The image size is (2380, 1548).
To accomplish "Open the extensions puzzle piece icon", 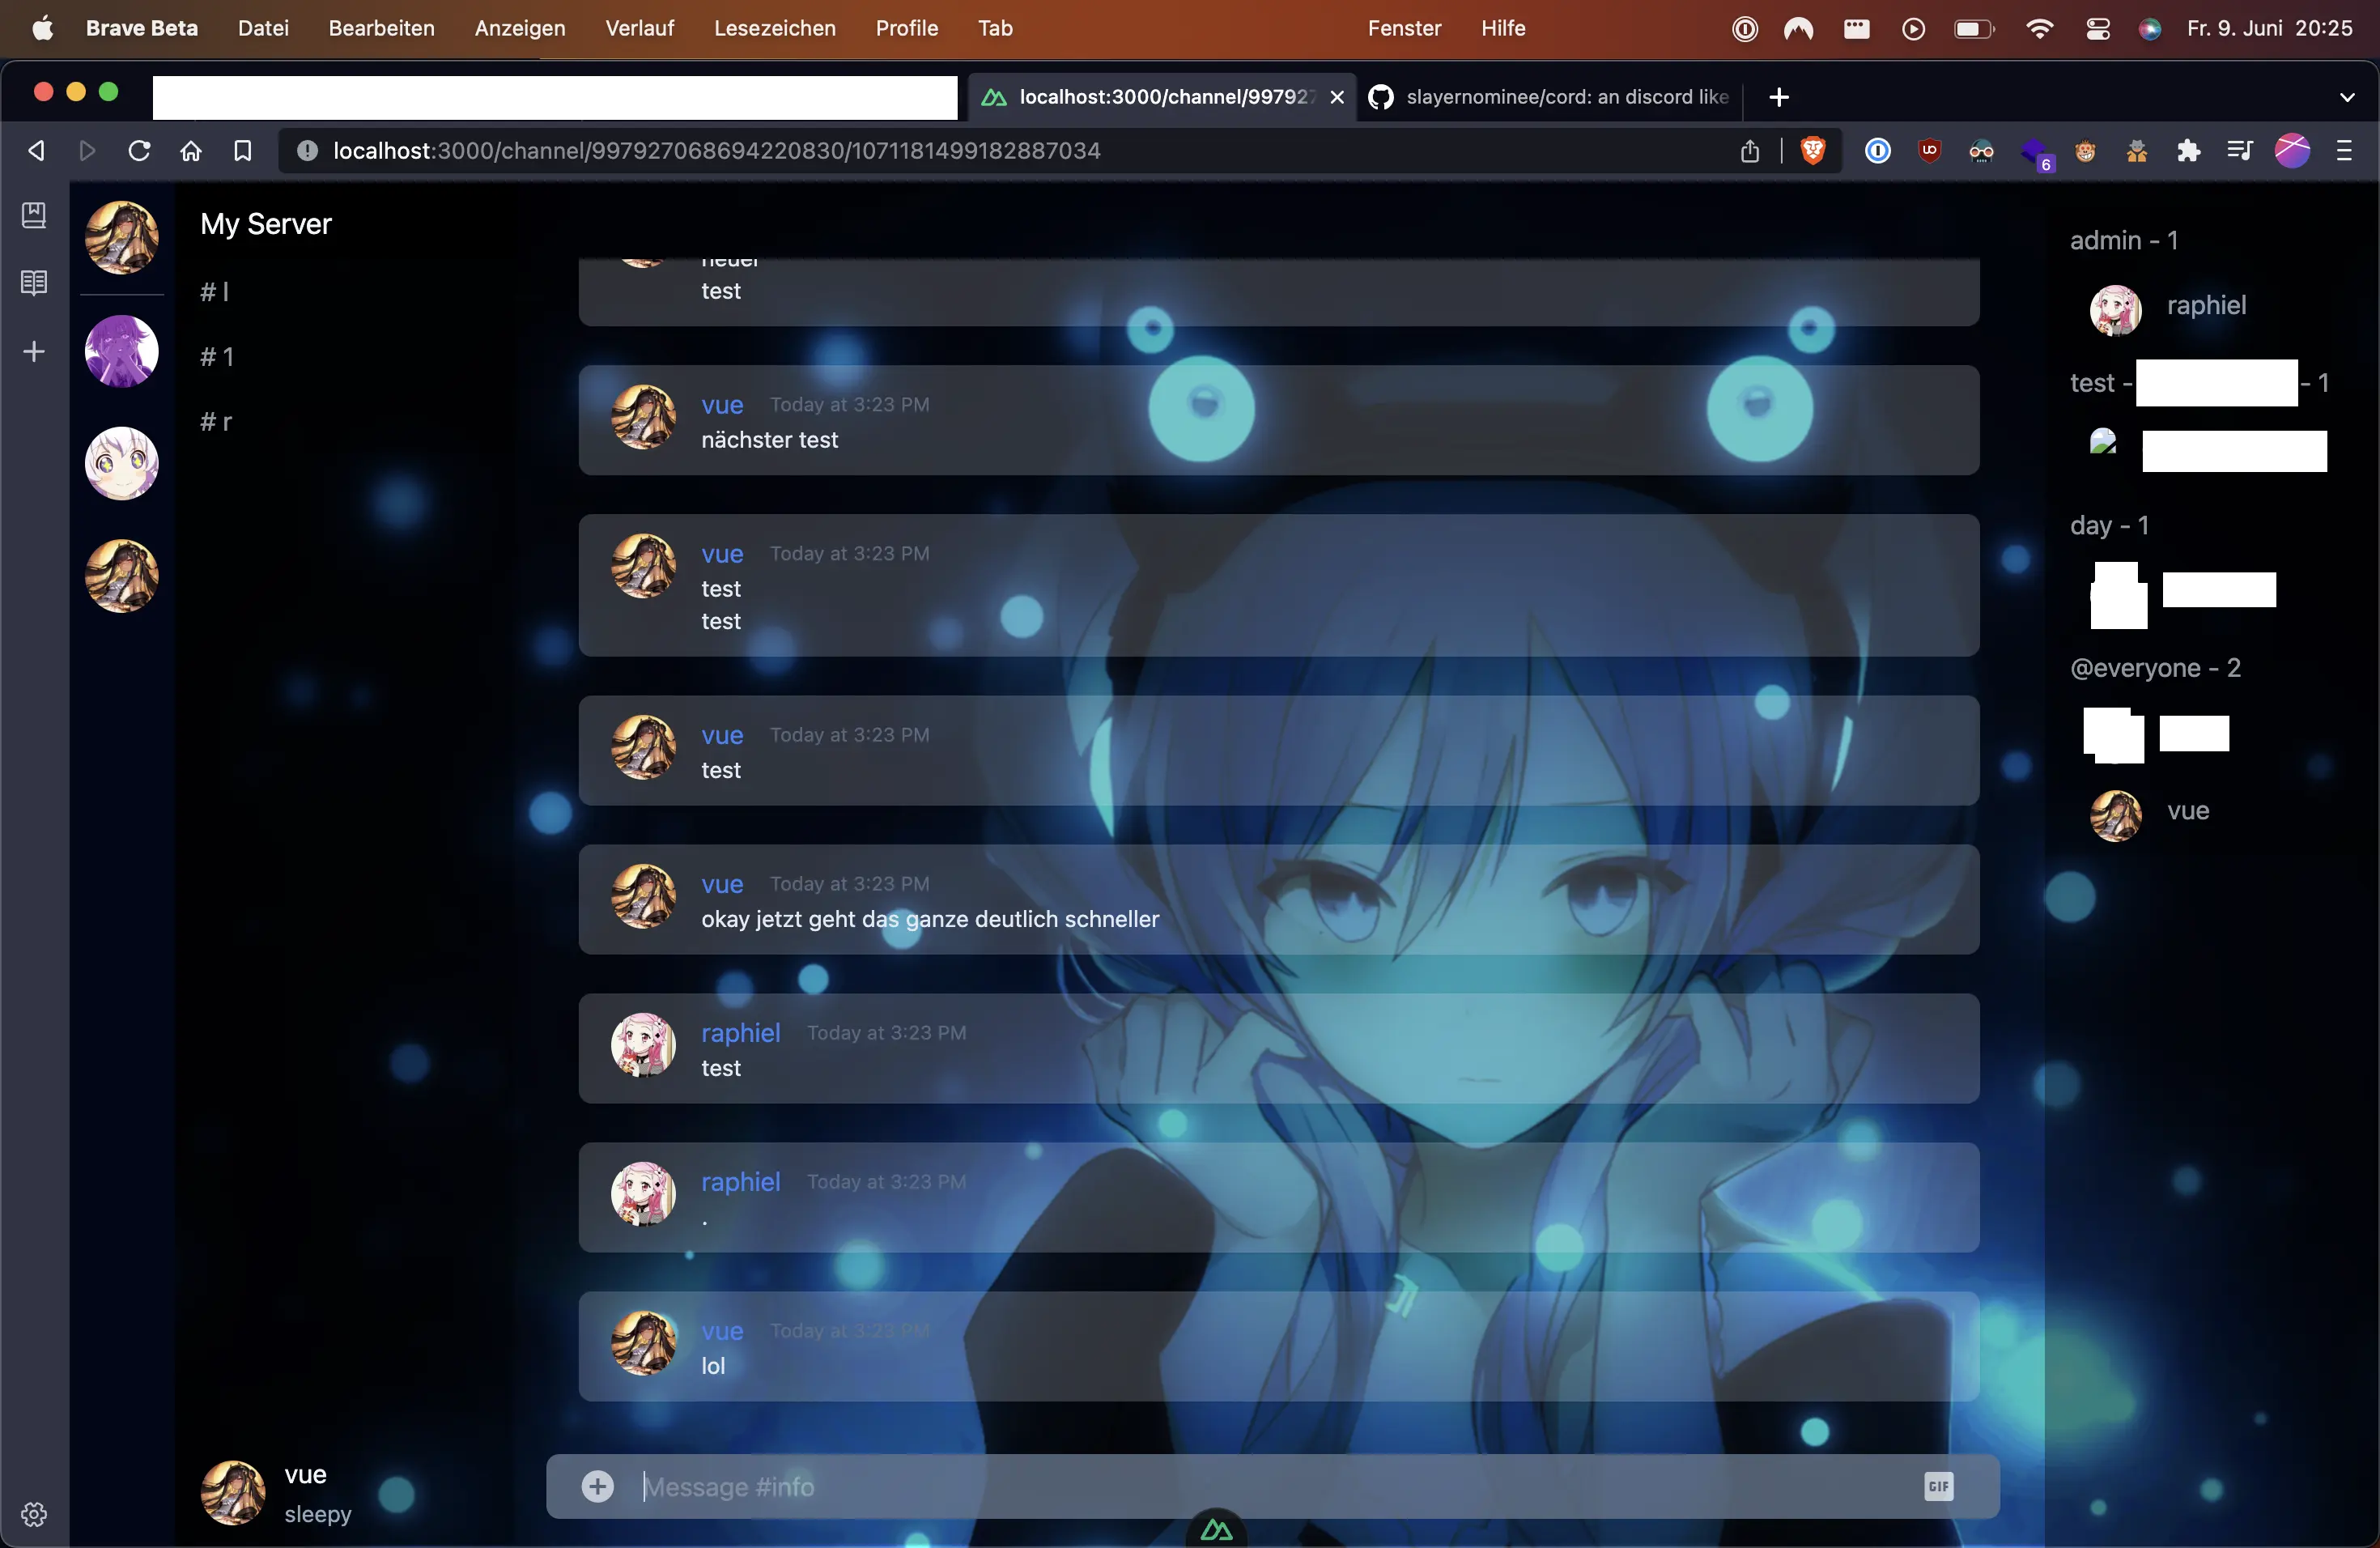I will click(2188, 151).
